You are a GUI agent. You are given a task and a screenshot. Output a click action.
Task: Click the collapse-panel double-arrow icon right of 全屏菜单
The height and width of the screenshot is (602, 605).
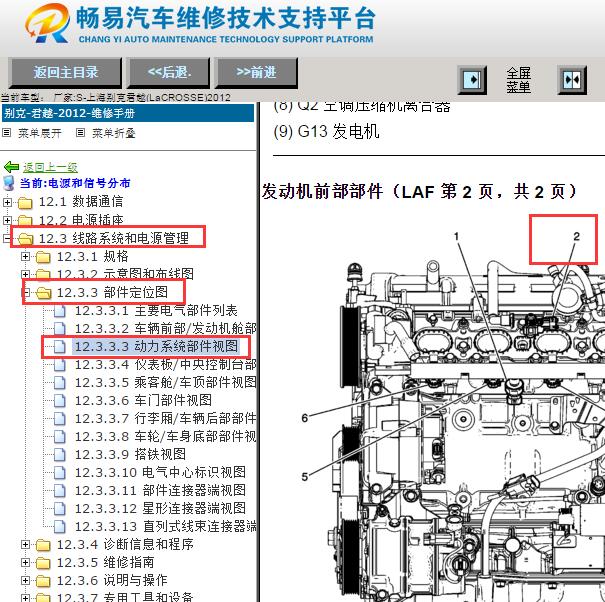click(573, 80)
